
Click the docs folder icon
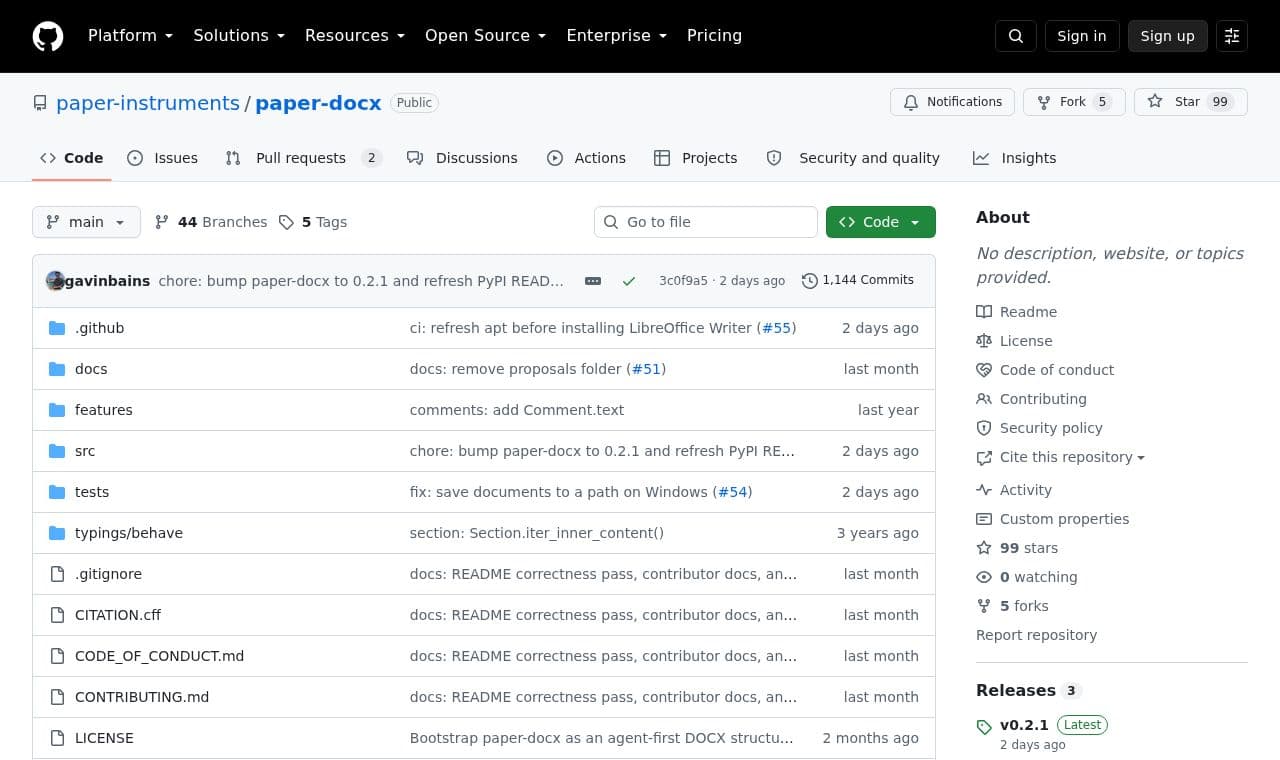click(x=57, y=369)
